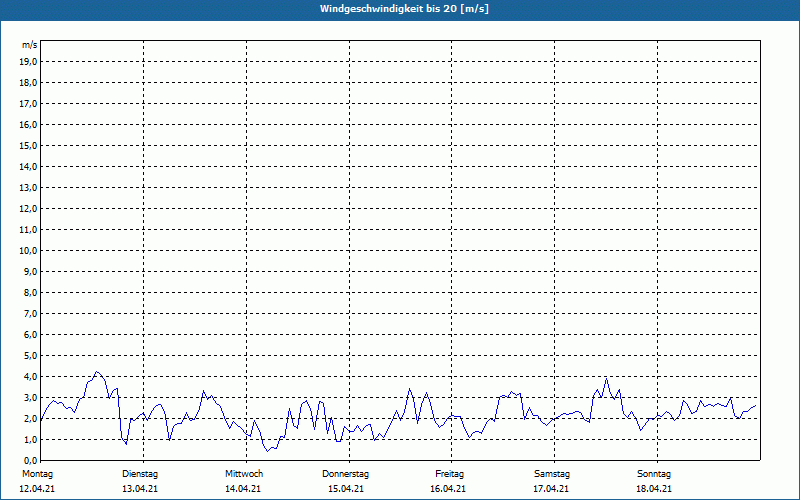Viewport: 800px width, 500px height.
Task: Click the date '14.04.21'
Action: (243, 489)
